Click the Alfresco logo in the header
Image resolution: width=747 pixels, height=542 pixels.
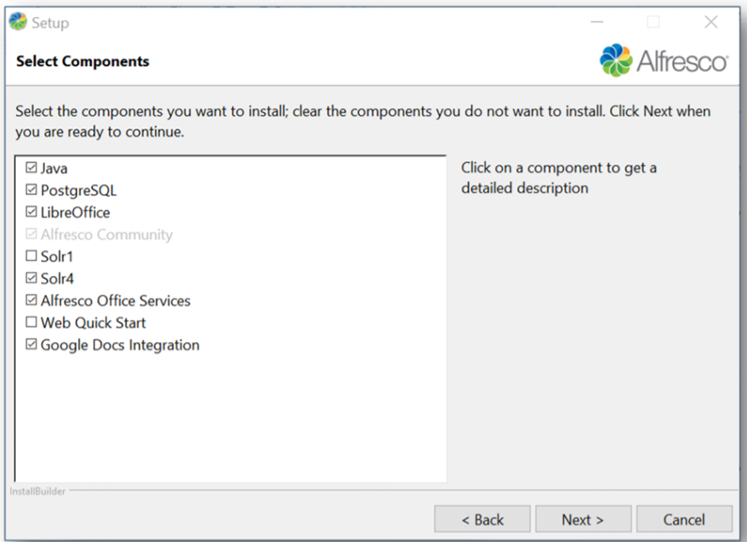click(663, 61)
